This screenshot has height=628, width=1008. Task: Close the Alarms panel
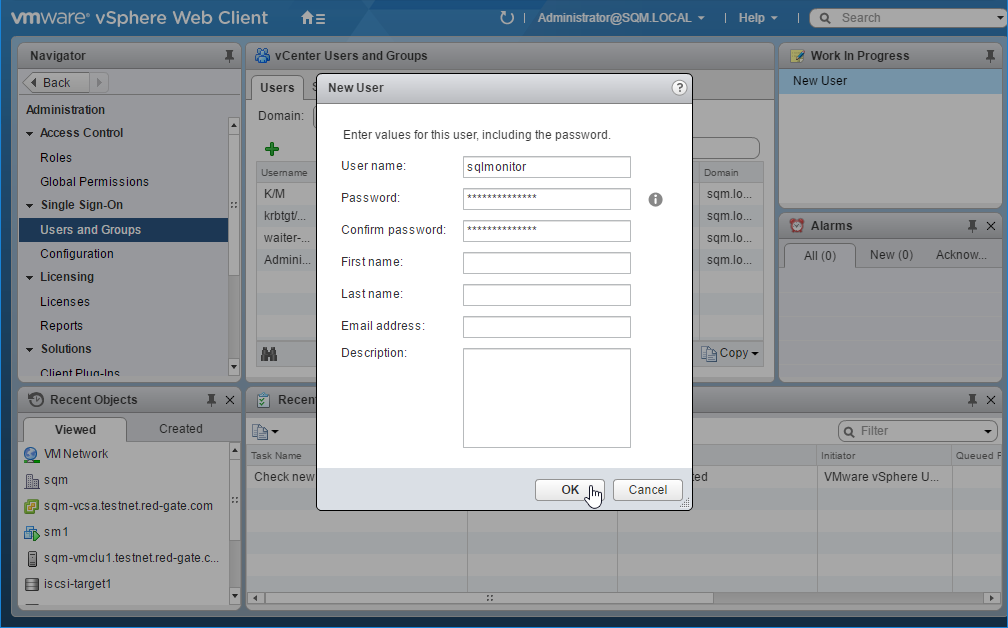click(991, 226)
